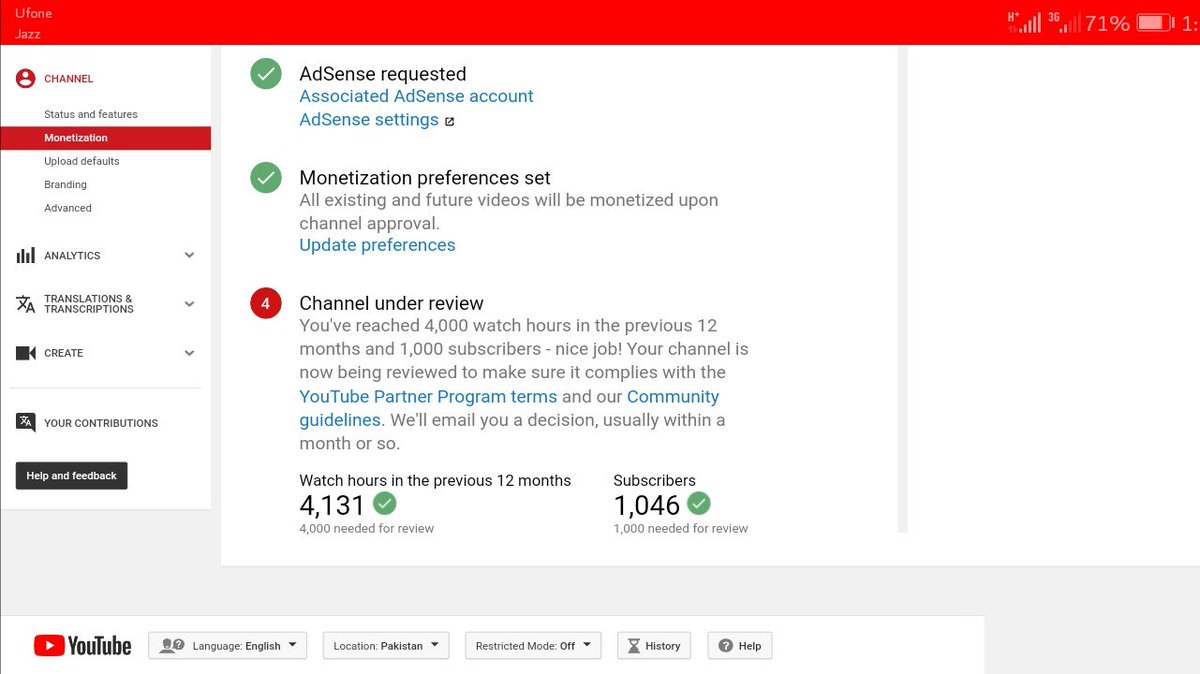Click '4,000 needed for review' text
Viewport: 1200px width, 674px height.
point(367,528)
